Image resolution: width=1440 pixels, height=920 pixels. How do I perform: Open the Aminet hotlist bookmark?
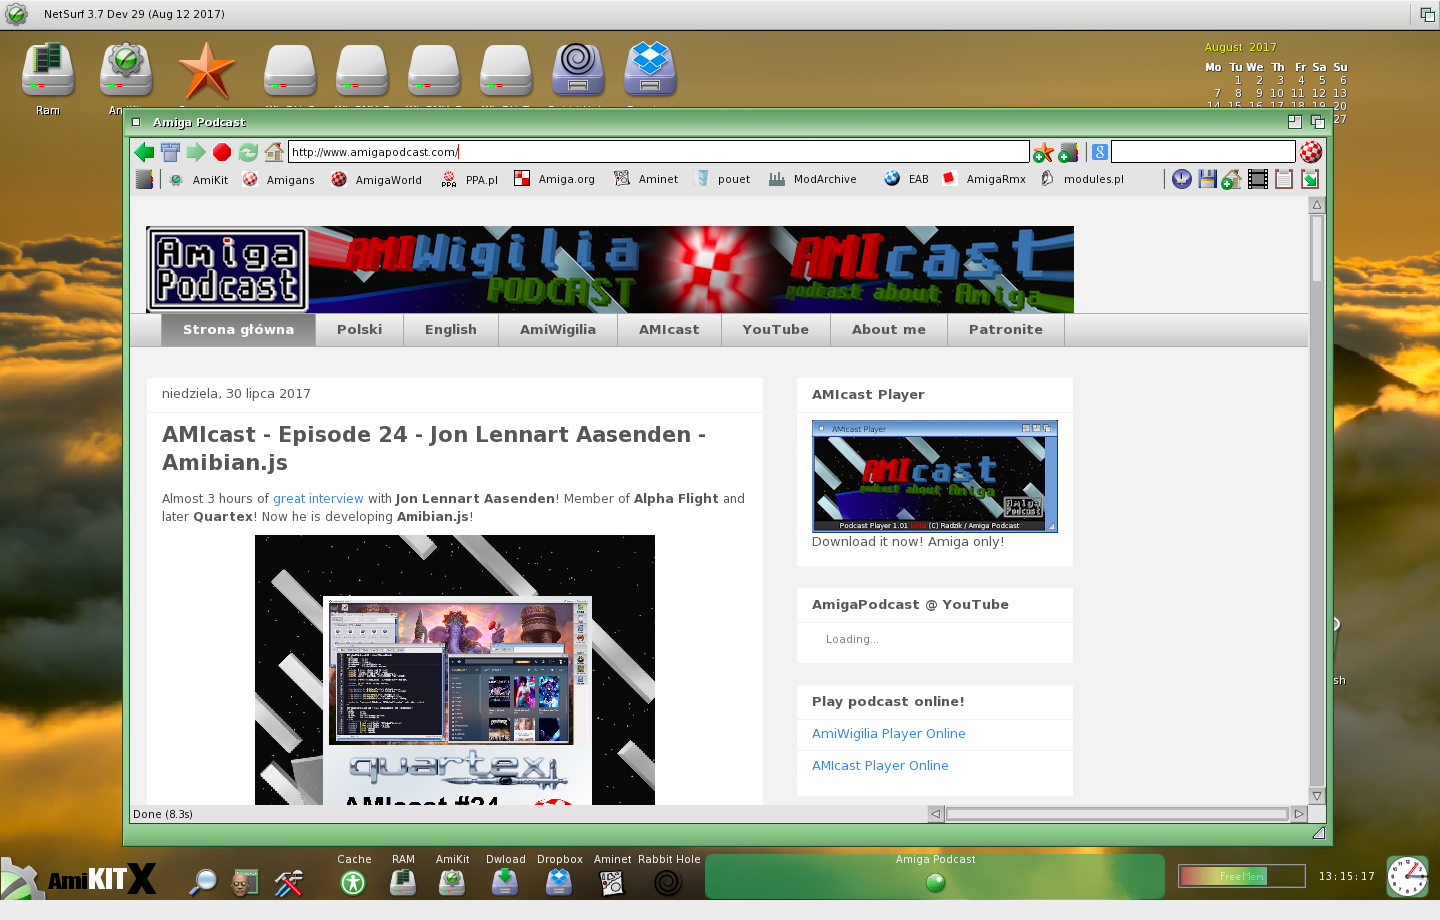point(647,180)
